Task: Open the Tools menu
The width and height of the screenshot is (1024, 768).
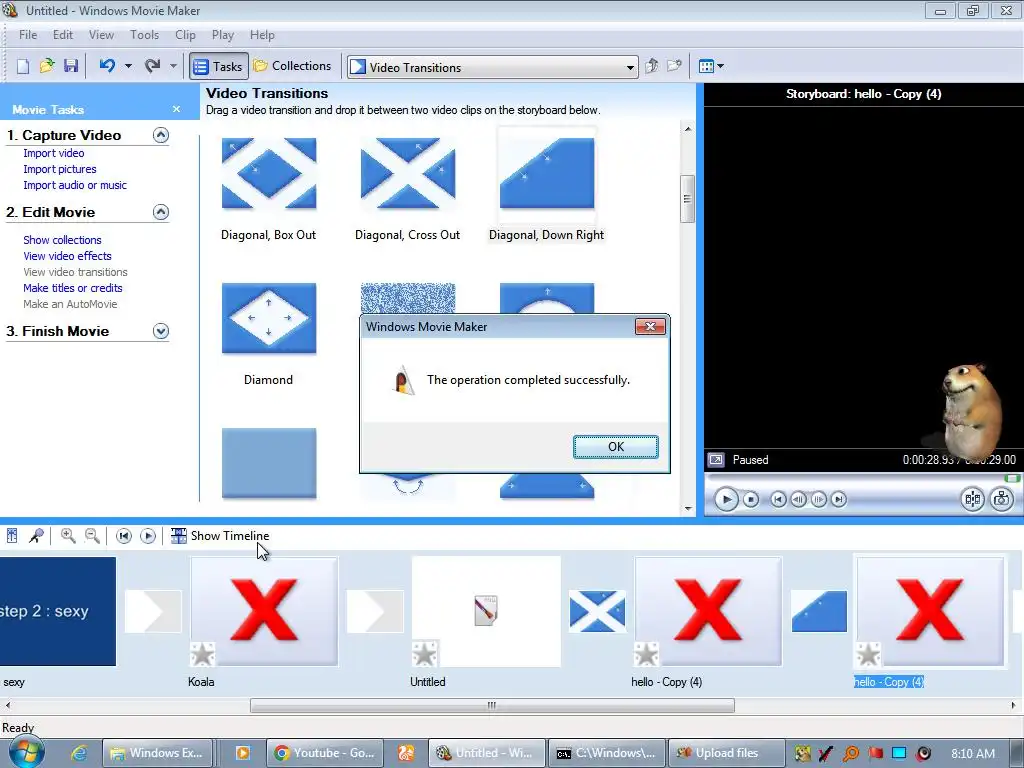Action: coord(144,35)
